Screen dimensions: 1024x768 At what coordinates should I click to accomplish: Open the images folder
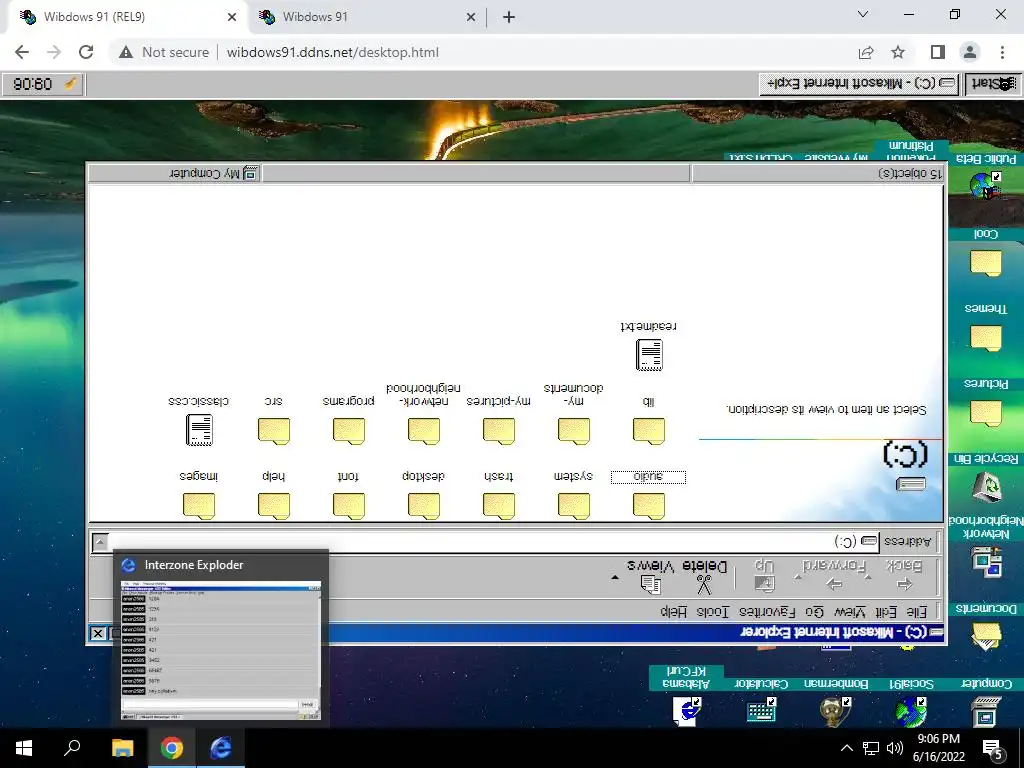tap(199, 505)
